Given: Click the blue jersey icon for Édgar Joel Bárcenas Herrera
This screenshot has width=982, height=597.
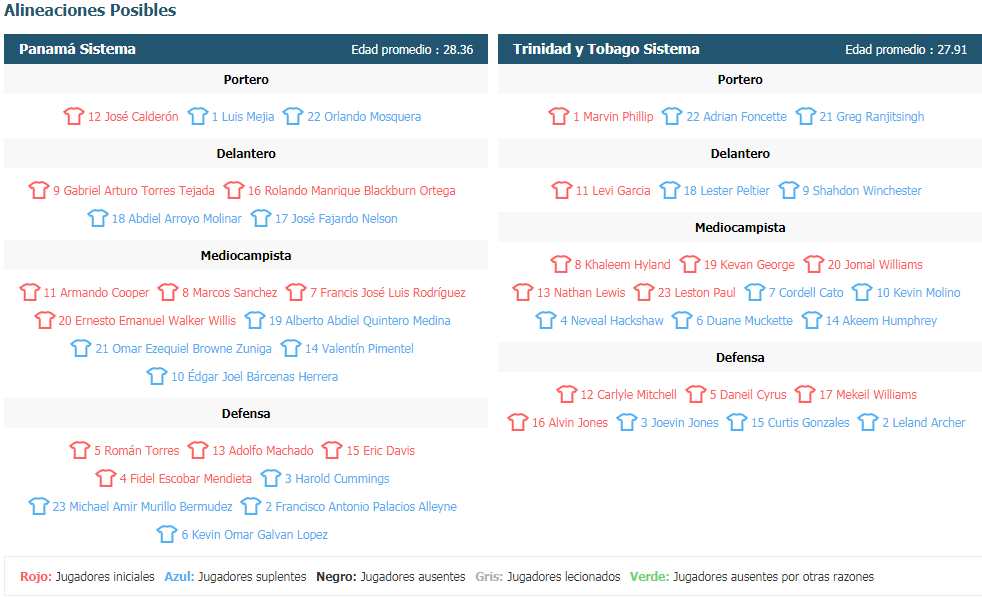Looking at the screenshot, I should point(157,376).
